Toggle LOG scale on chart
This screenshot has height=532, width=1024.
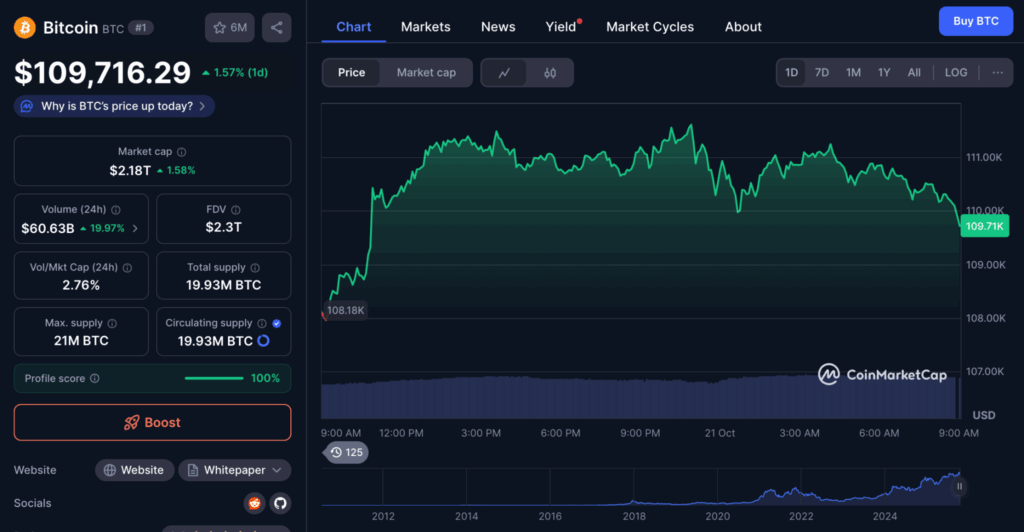click(956, 73)
